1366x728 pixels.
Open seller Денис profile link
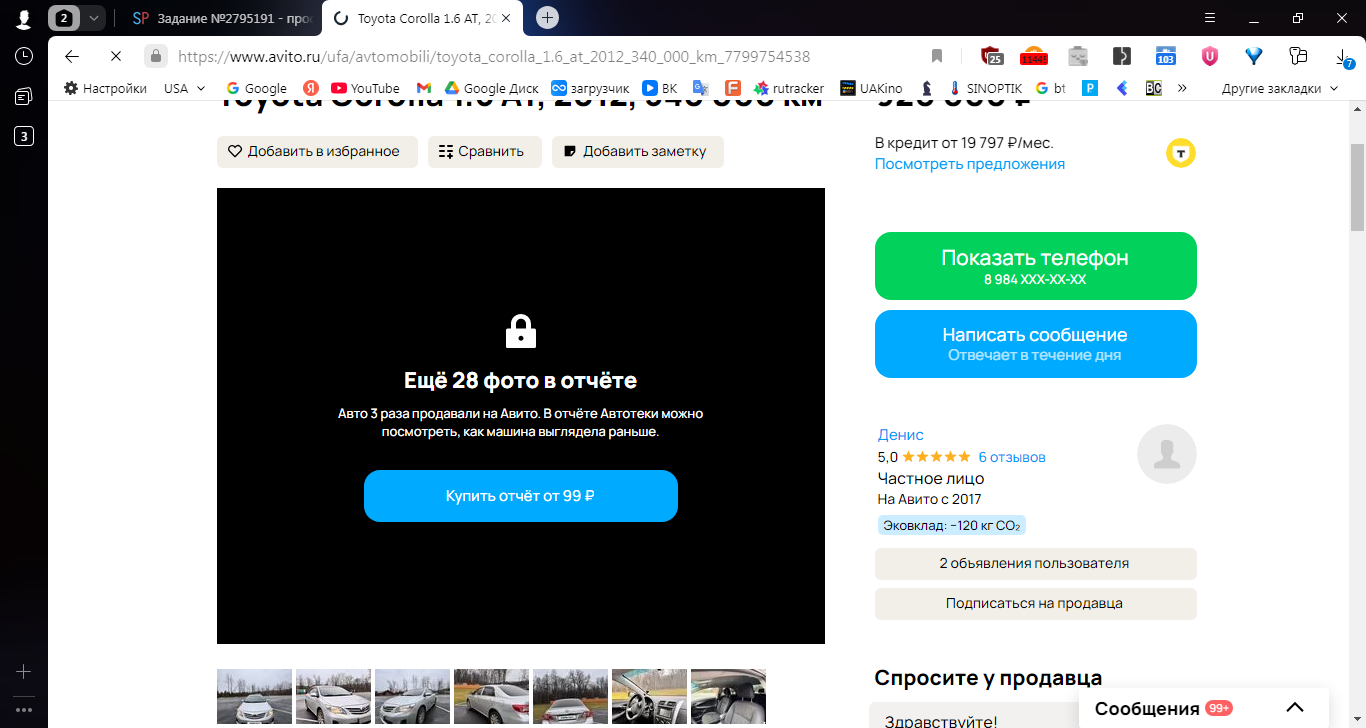pos(901,435)
